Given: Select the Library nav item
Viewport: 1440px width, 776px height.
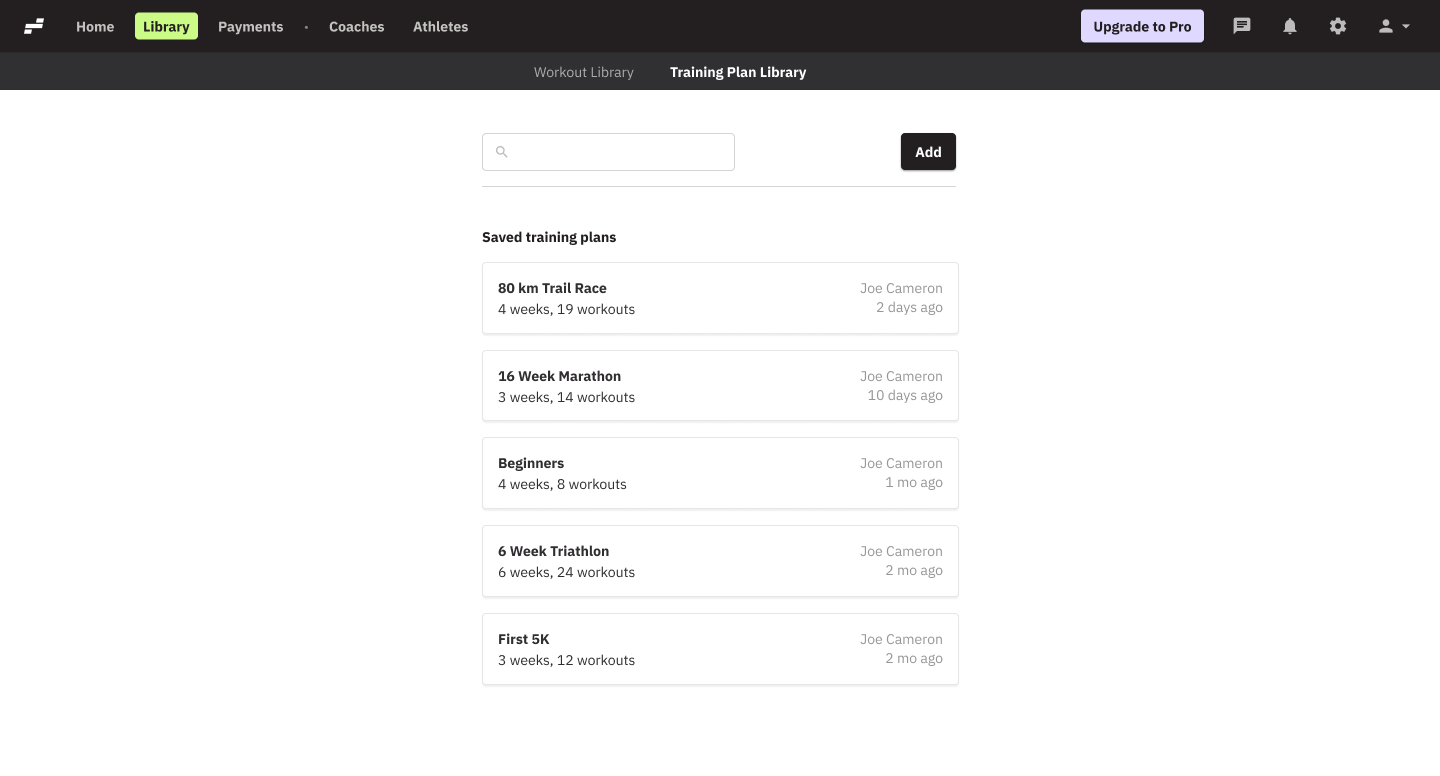Looking at the screenshot, I should pyautogui.click(x=166, y=26).
